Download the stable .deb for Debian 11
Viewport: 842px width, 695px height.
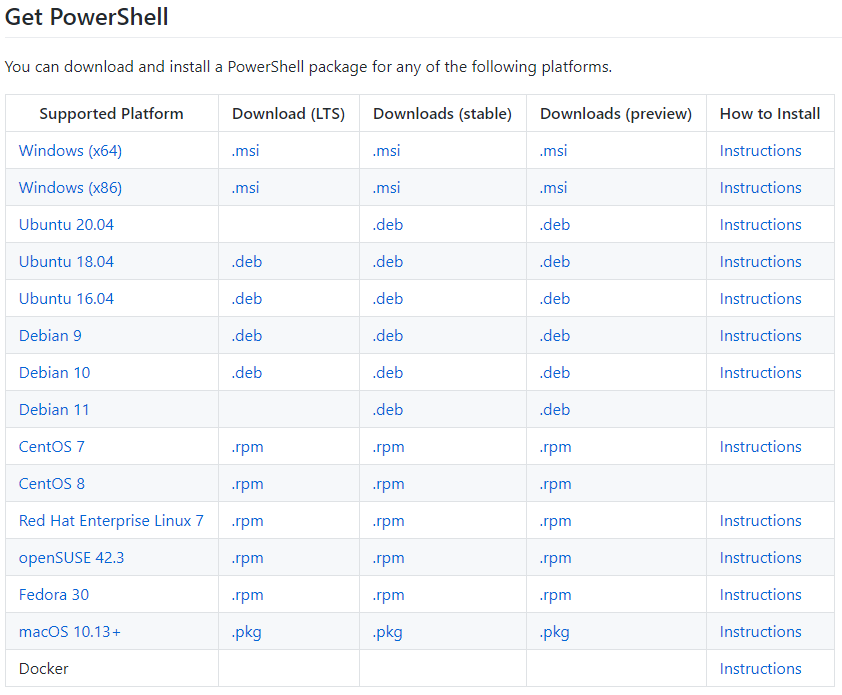tap(388, 409)
